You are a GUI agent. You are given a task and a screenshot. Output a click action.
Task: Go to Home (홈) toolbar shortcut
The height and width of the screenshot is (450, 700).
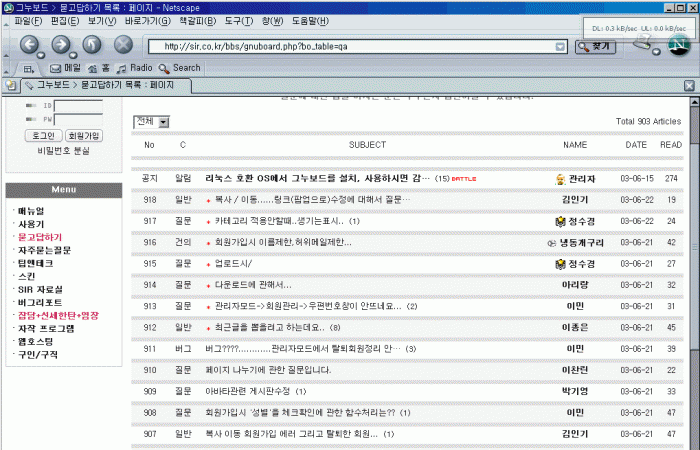tap(99, 68)
